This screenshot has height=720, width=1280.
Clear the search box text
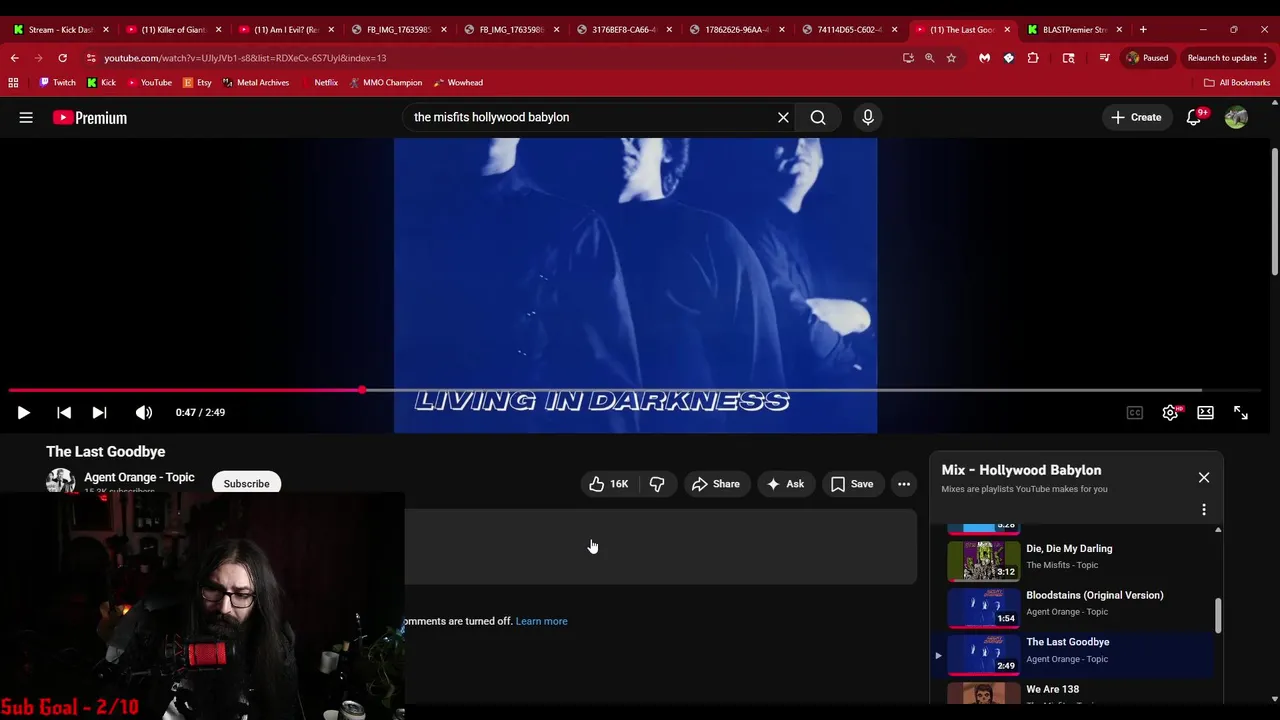pyautogui.click(x=783, y=118)
